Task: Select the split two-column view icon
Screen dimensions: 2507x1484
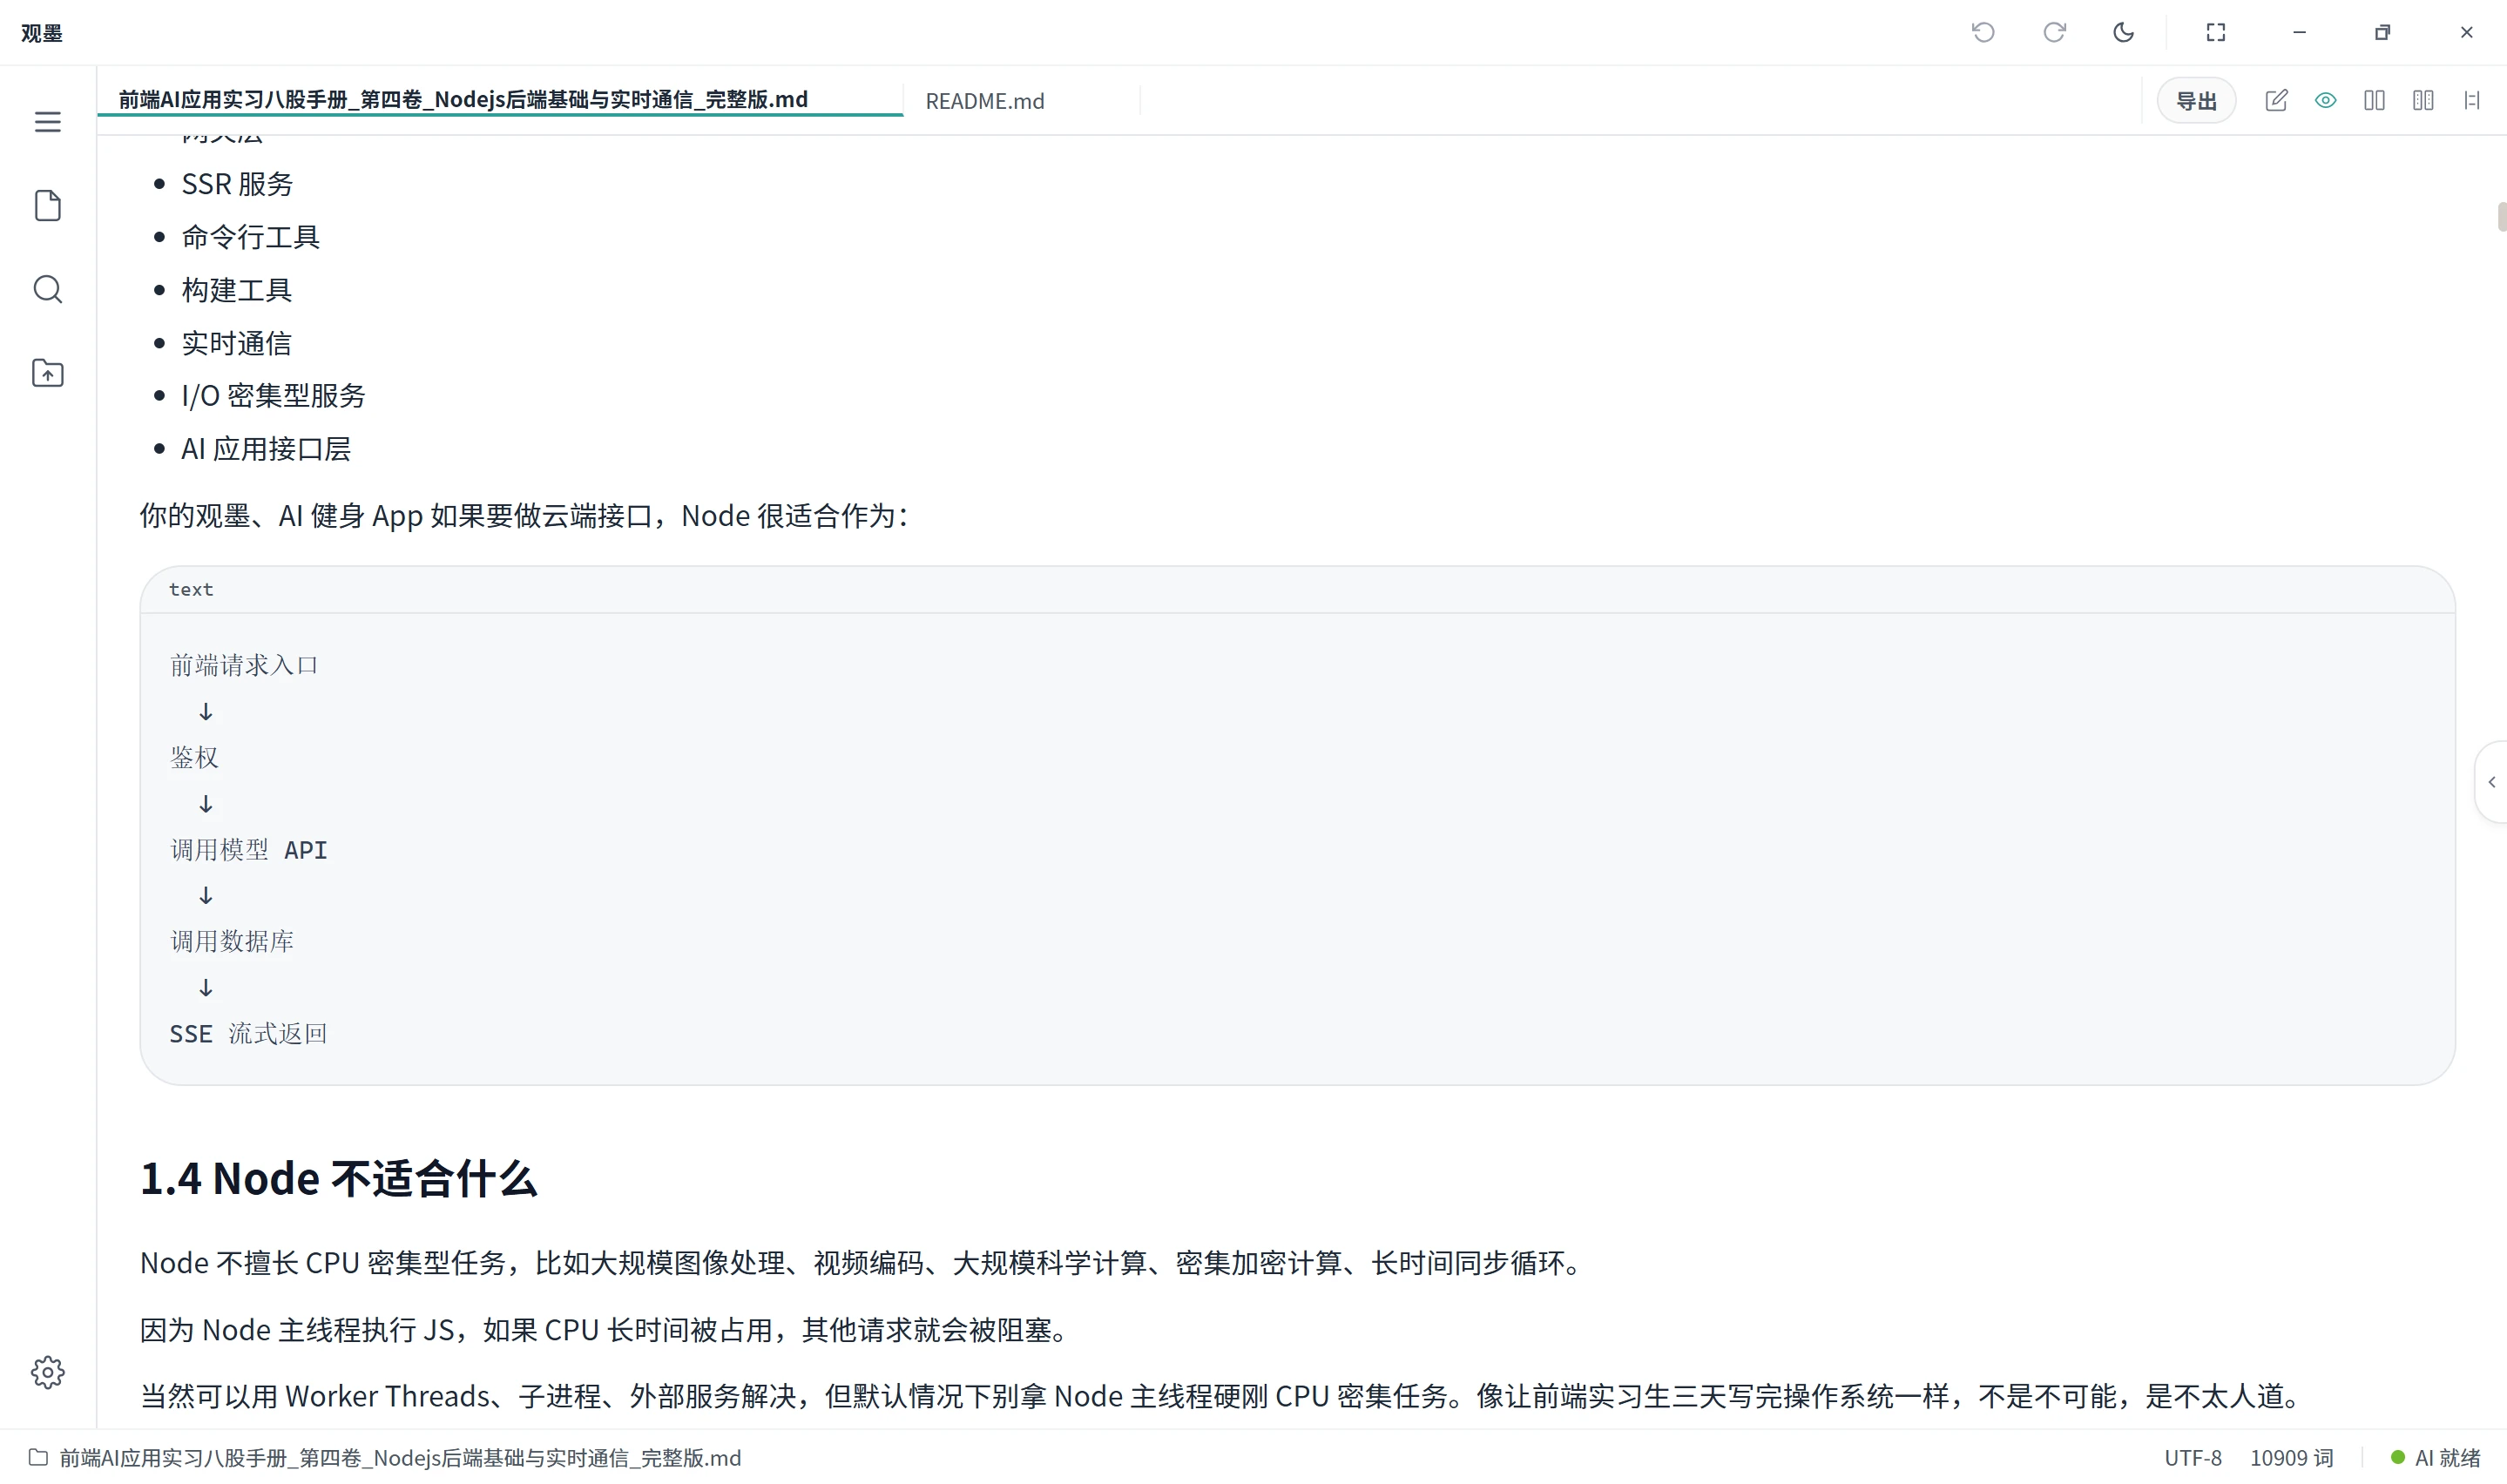Action: pos(2374,100)
